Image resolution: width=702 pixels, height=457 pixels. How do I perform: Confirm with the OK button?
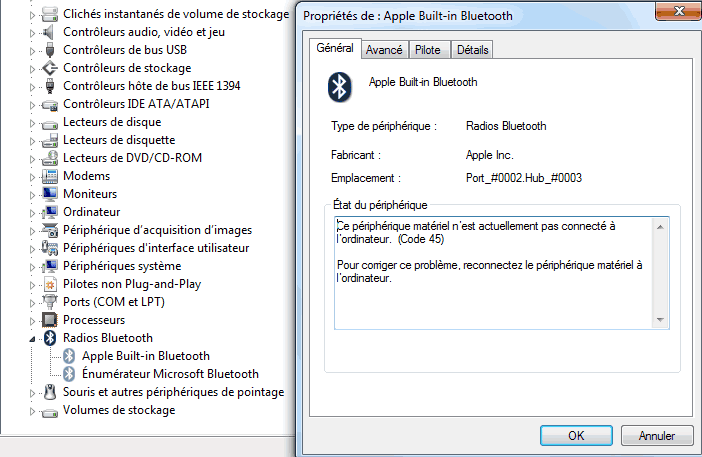coord(576,436)
